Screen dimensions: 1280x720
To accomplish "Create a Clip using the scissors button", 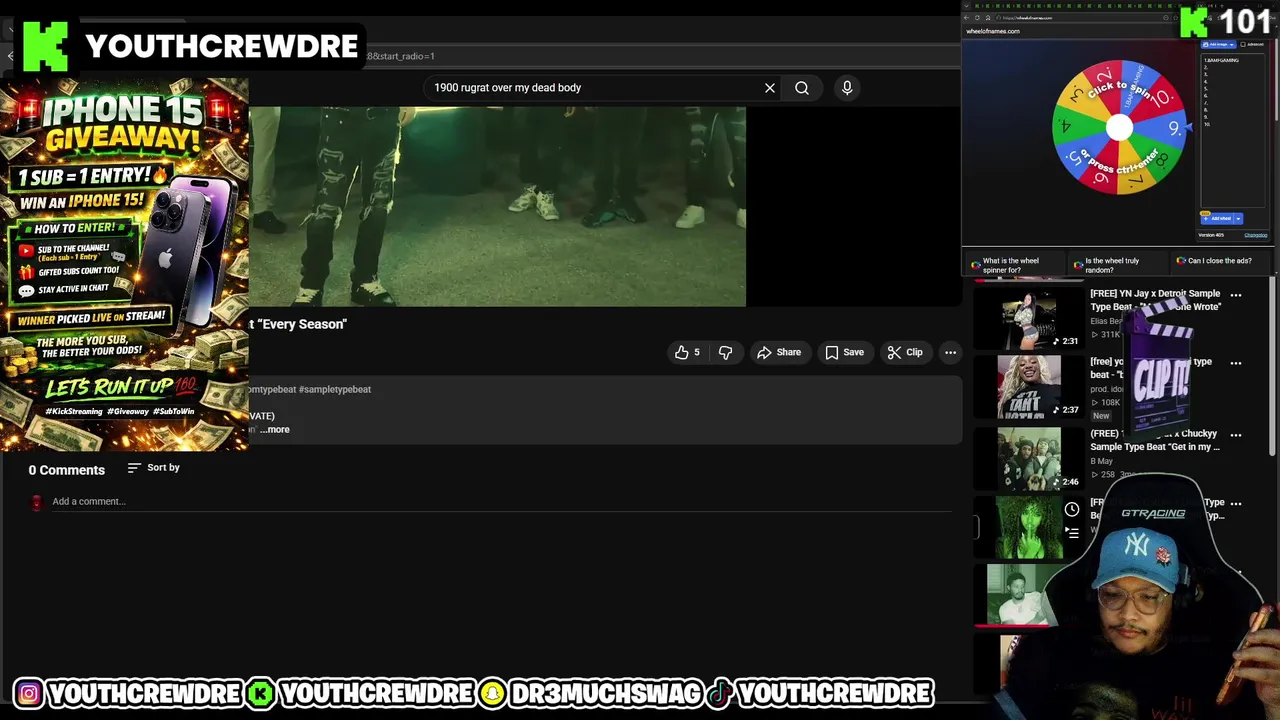I will (905, 352).
